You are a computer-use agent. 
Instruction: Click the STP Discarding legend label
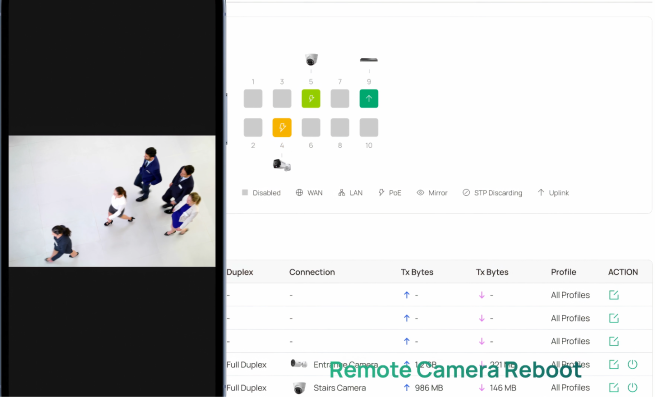pyautogui.click(x=498, y=192)
